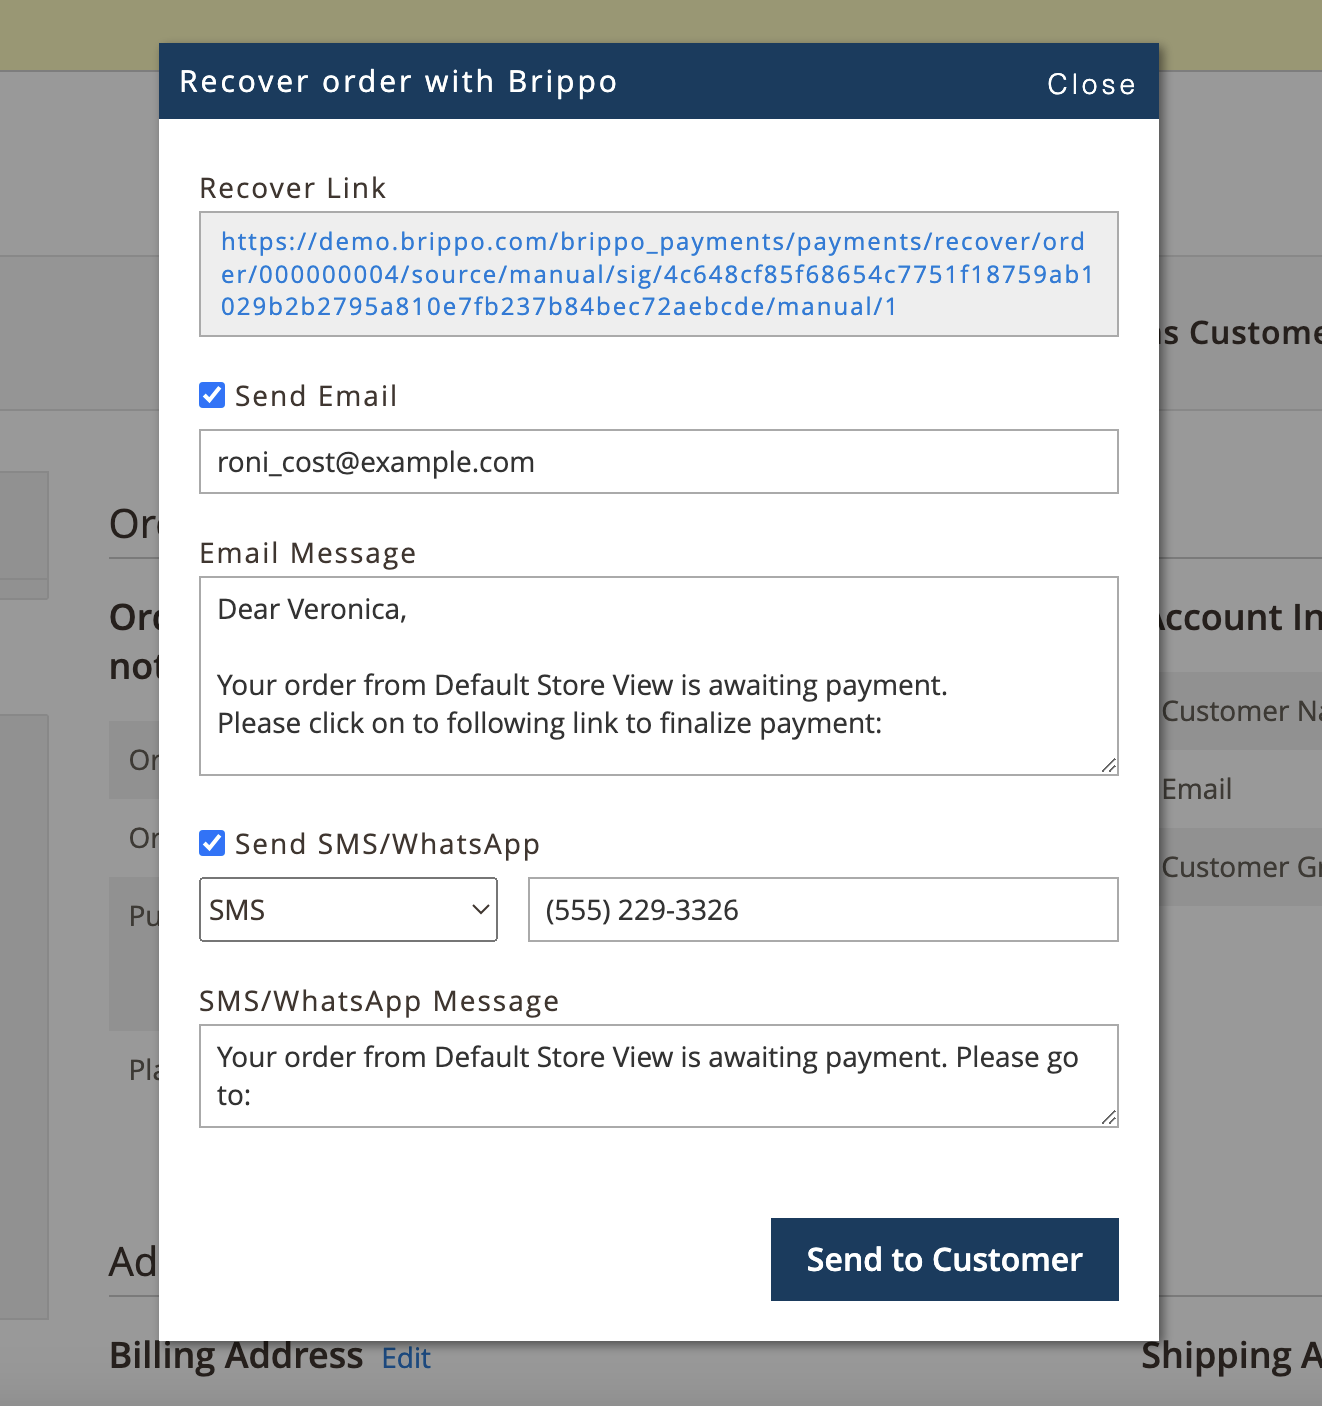Click the Email Message field label
The height and width of the screenshot is (1406, 1322).
307,553
